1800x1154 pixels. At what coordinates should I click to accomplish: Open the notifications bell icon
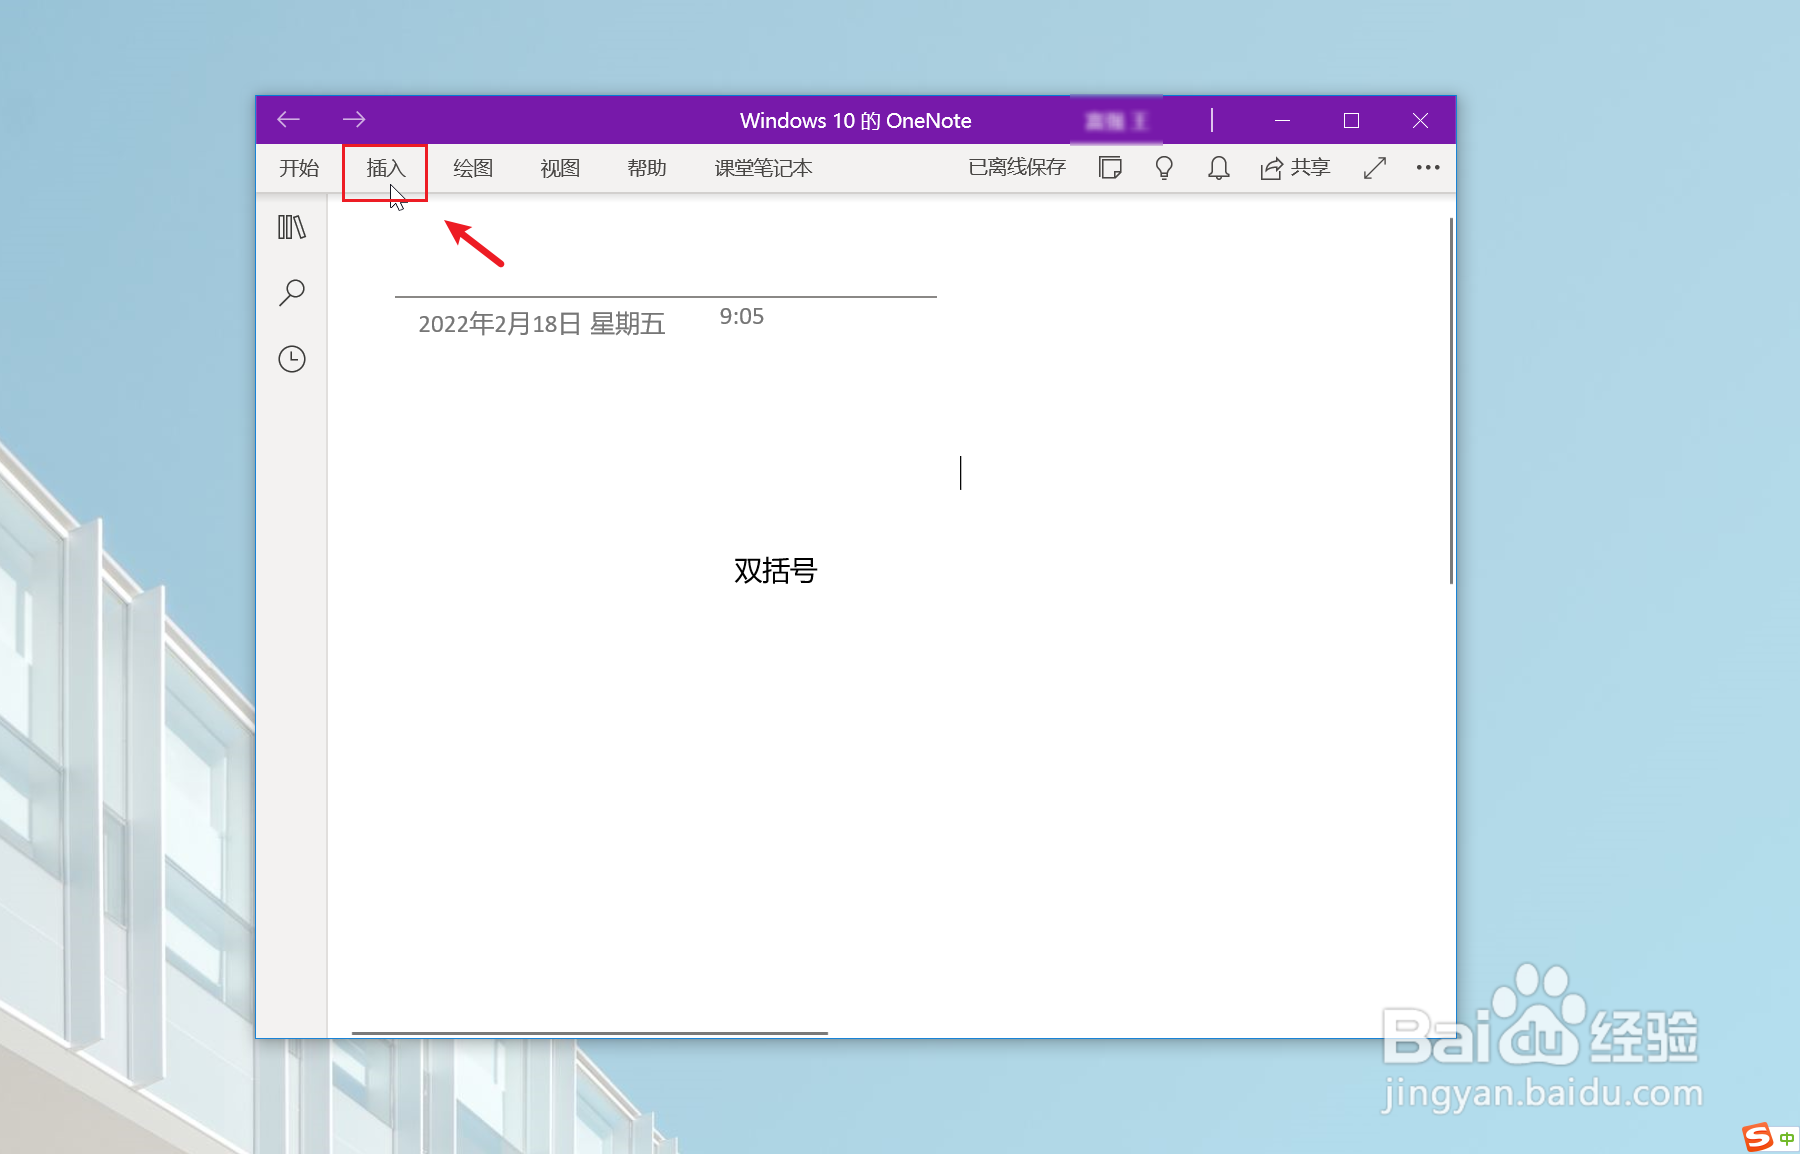(1218, 168)
